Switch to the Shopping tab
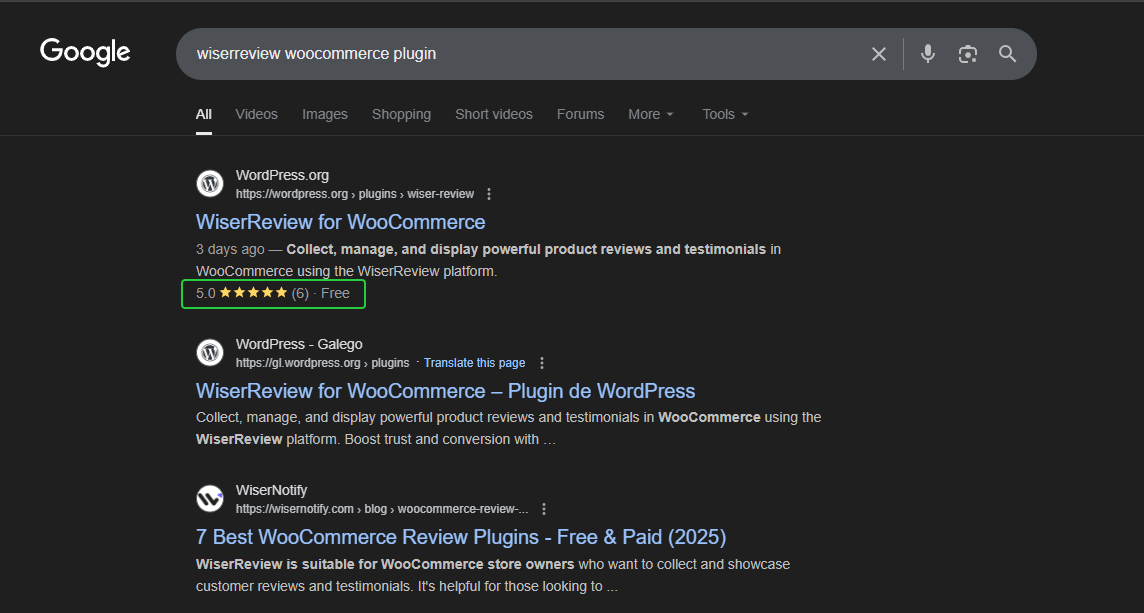Viewport: 1144px width, 613px height. [x=401, y=114]
